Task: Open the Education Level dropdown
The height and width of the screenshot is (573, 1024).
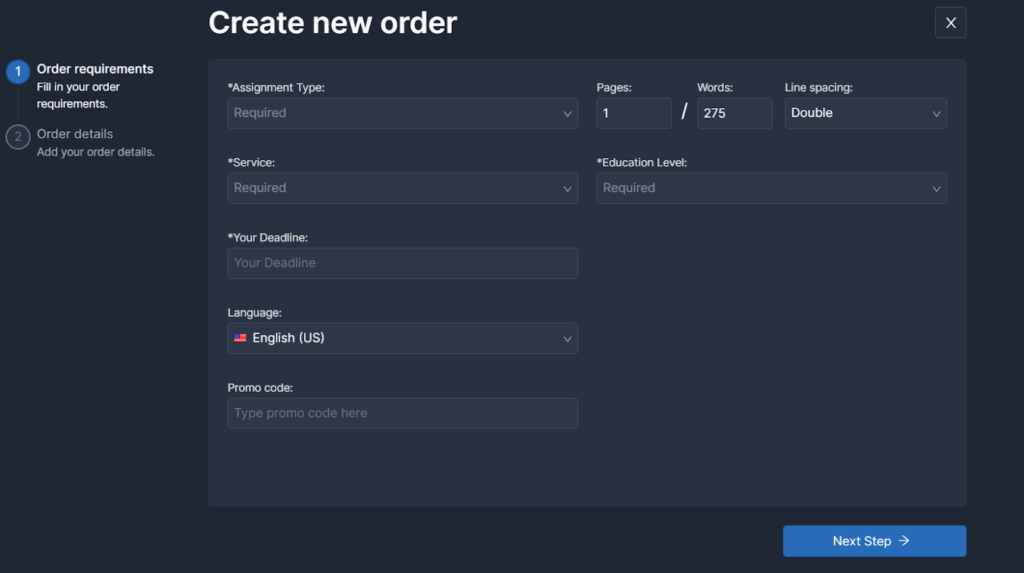Action: (x=771, y=188)
